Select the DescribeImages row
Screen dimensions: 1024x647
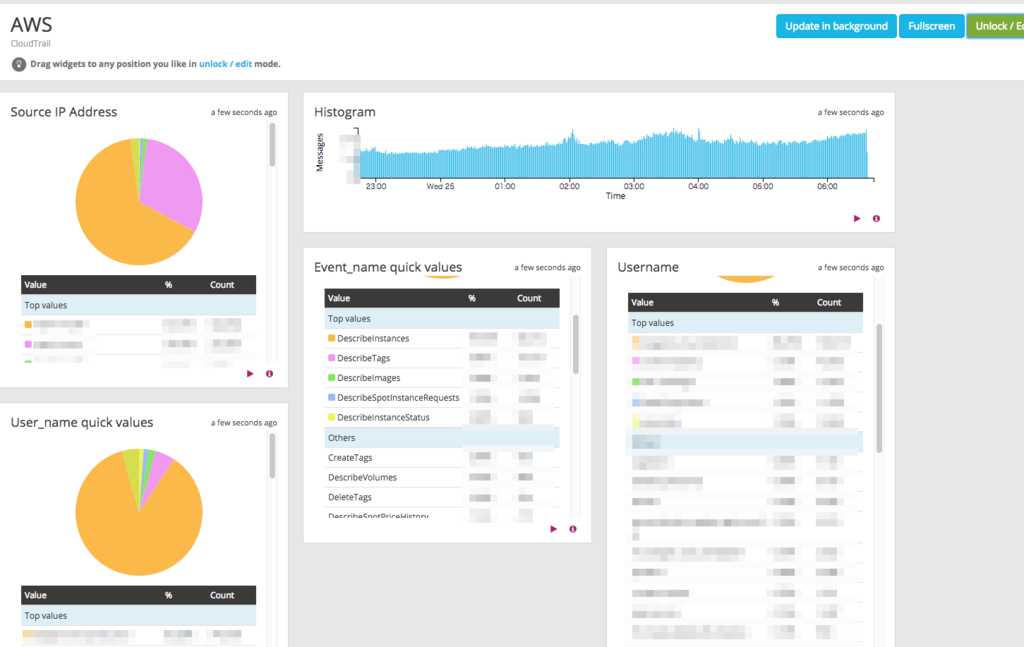click(x=442, y=378)
